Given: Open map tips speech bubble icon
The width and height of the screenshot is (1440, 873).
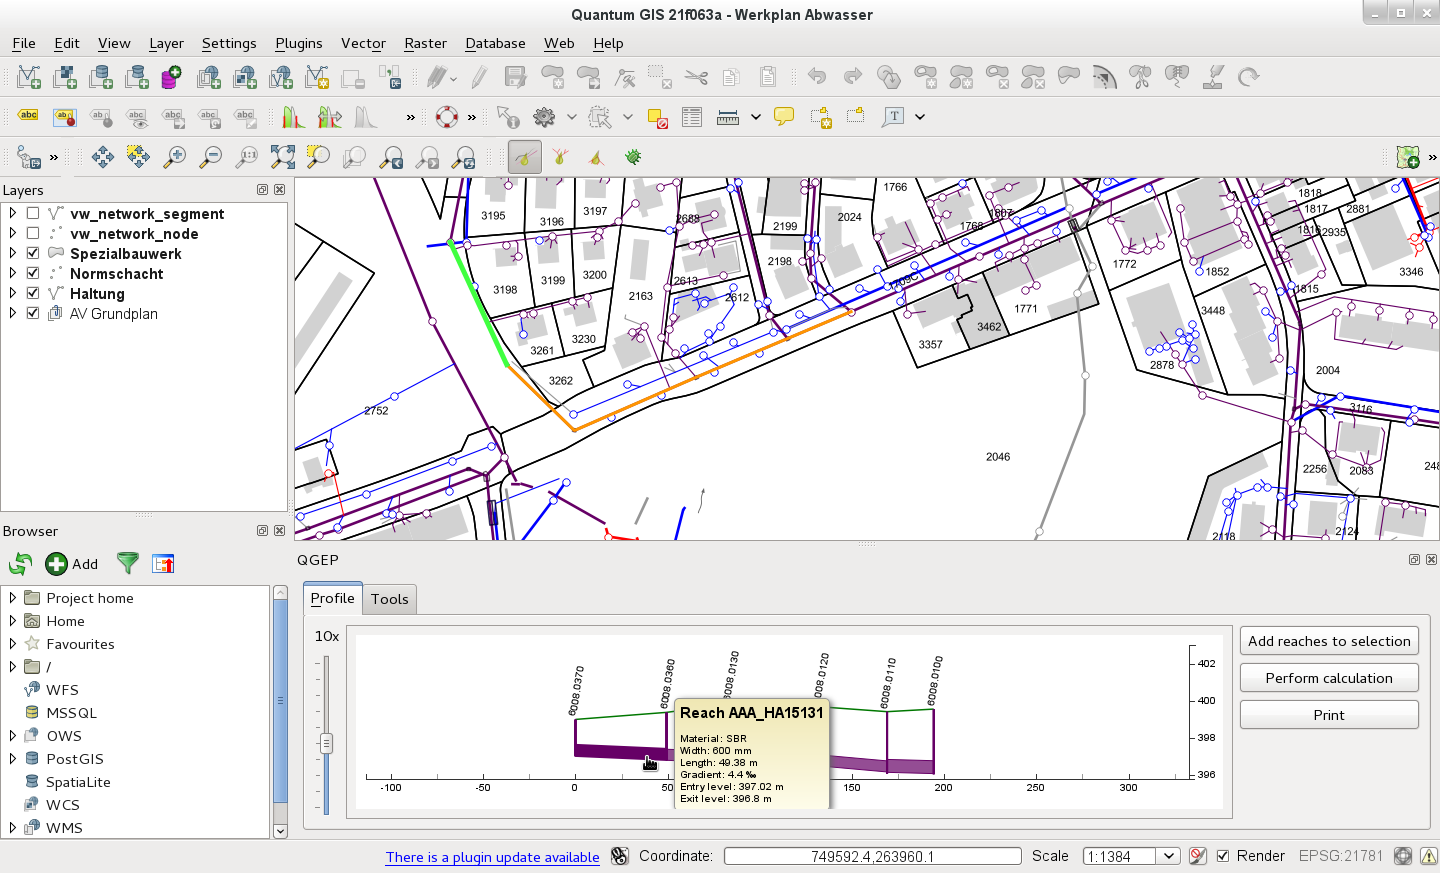Looking at the screenshot, I should click(784, 117).
